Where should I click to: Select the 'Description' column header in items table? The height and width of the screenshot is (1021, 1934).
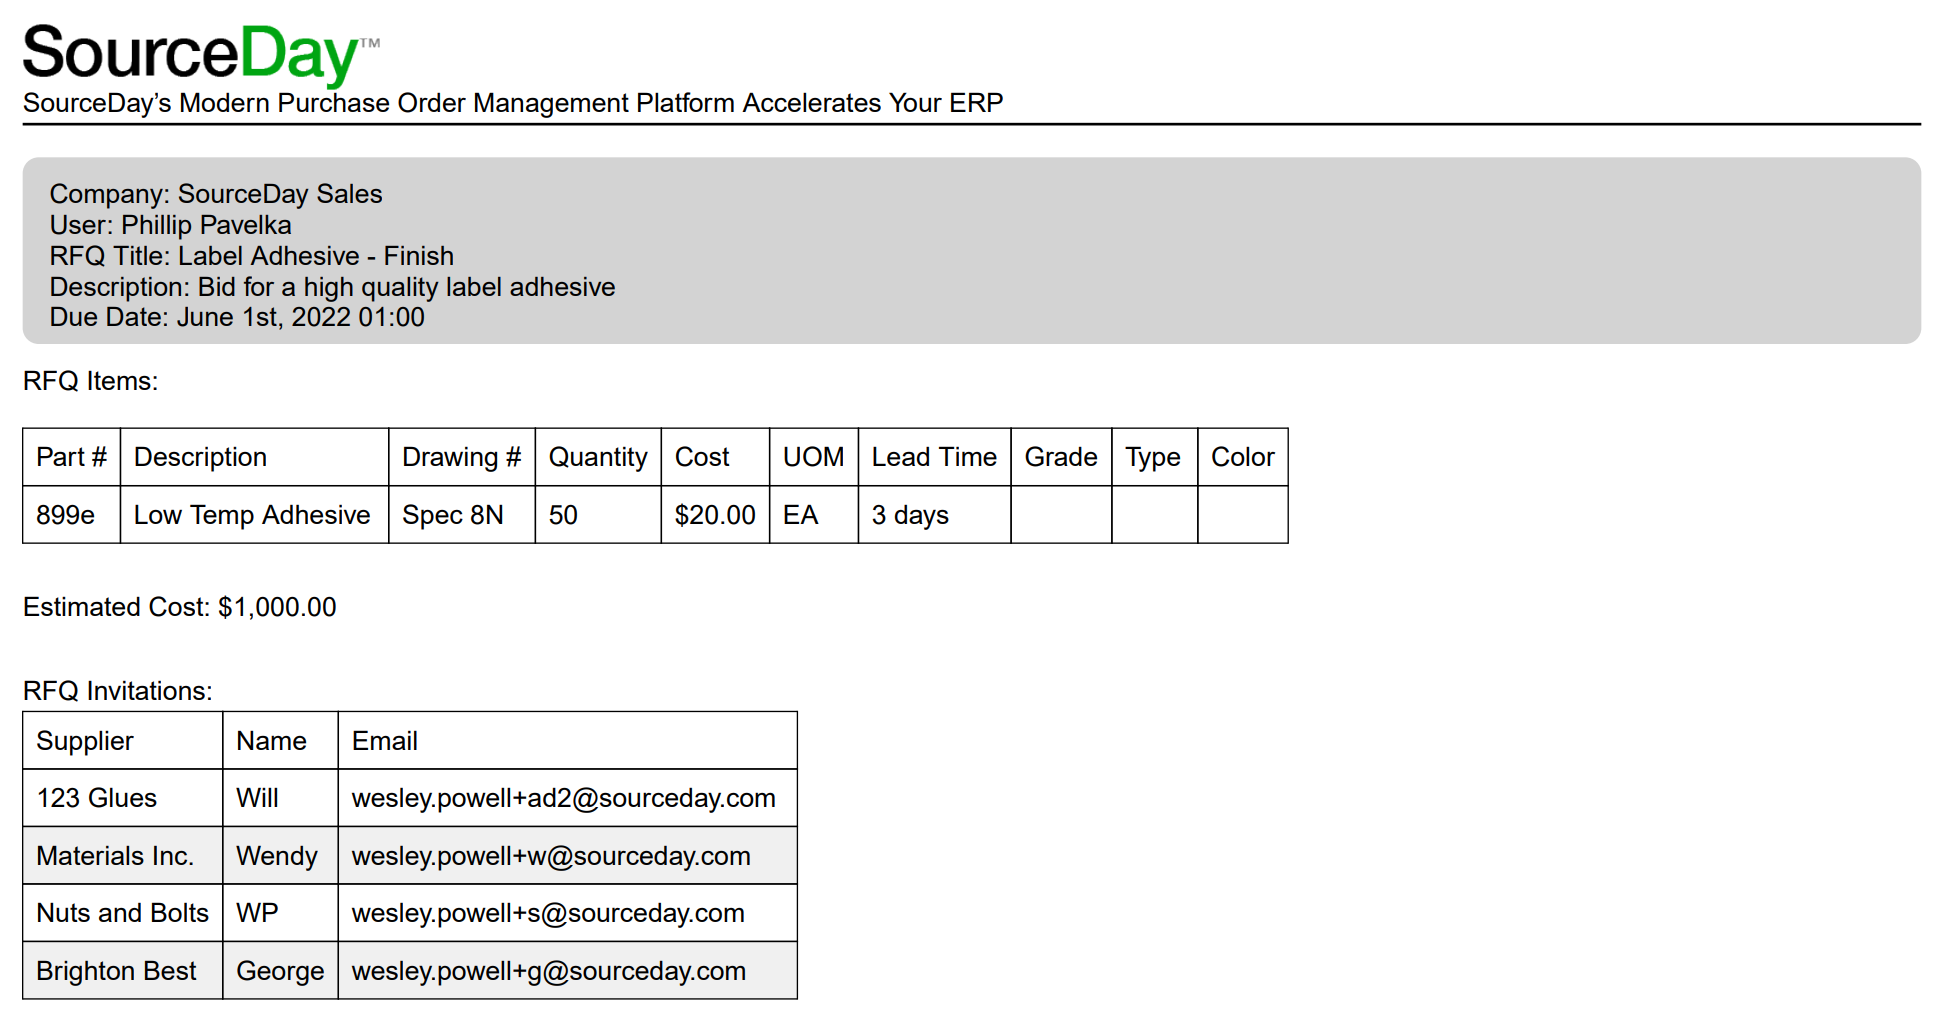point(255,457)
